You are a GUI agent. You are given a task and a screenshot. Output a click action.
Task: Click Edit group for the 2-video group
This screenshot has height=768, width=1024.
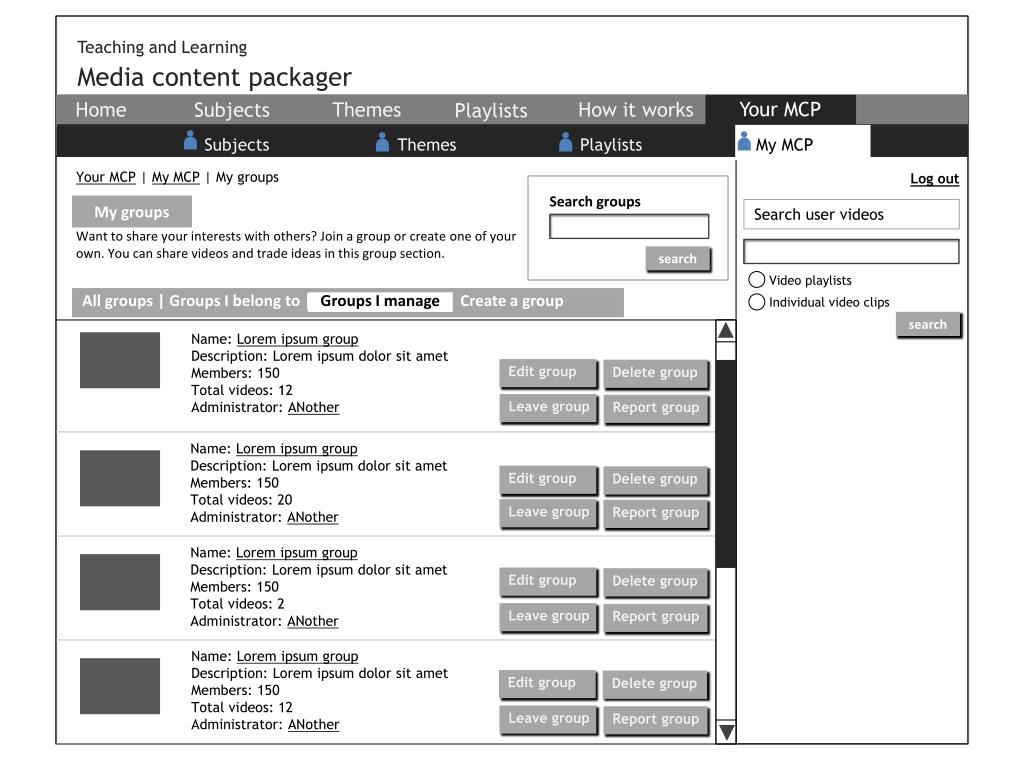pyautogui.click(x=548, y=581)
